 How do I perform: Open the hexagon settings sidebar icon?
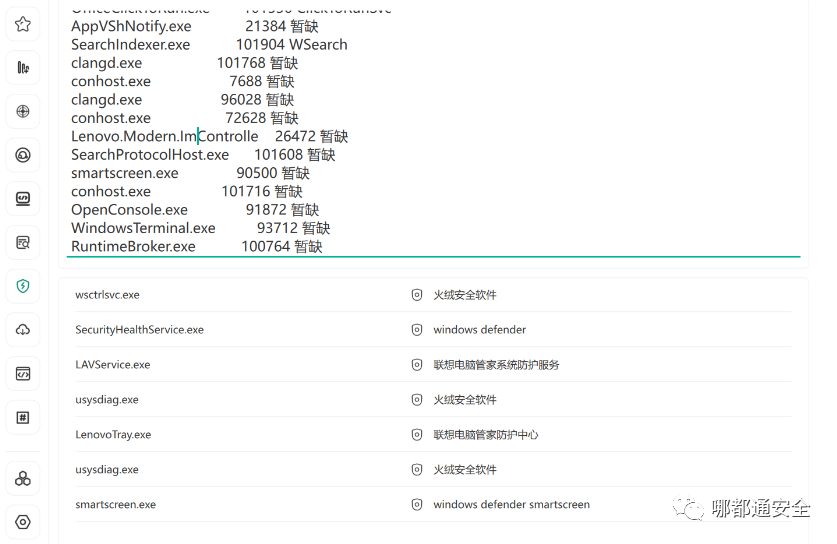(x=23, y=522)
